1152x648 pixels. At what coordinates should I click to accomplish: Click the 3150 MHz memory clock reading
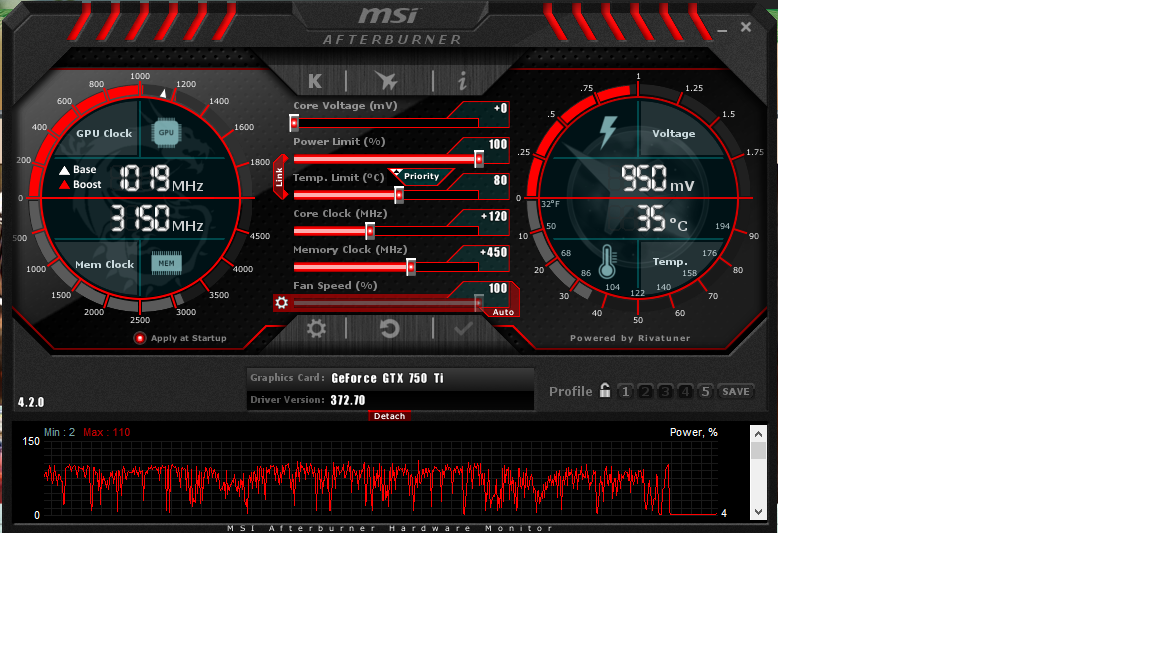click(156, 219)
